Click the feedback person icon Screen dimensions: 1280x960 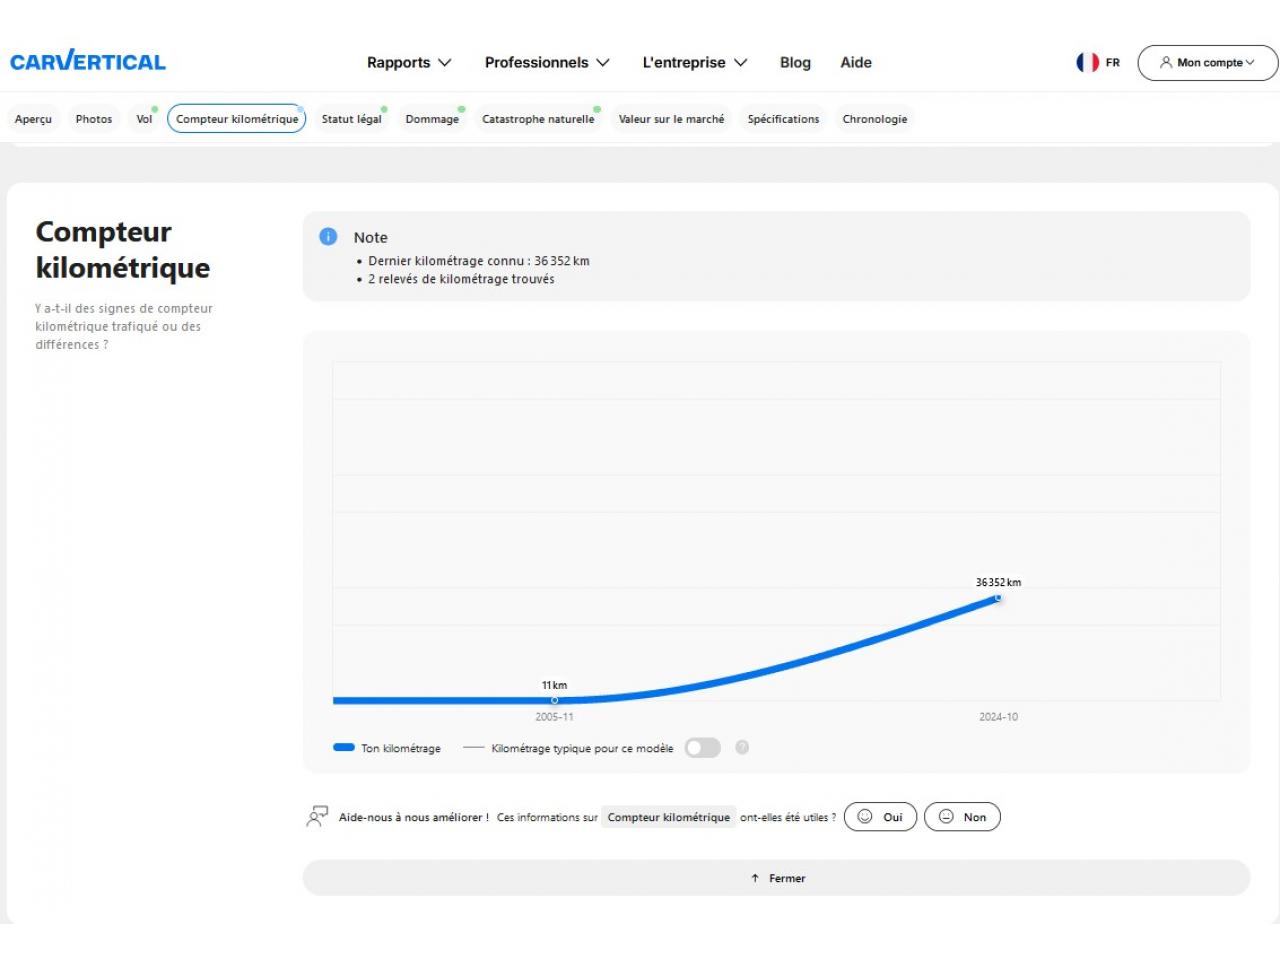[x=317, y=817]
